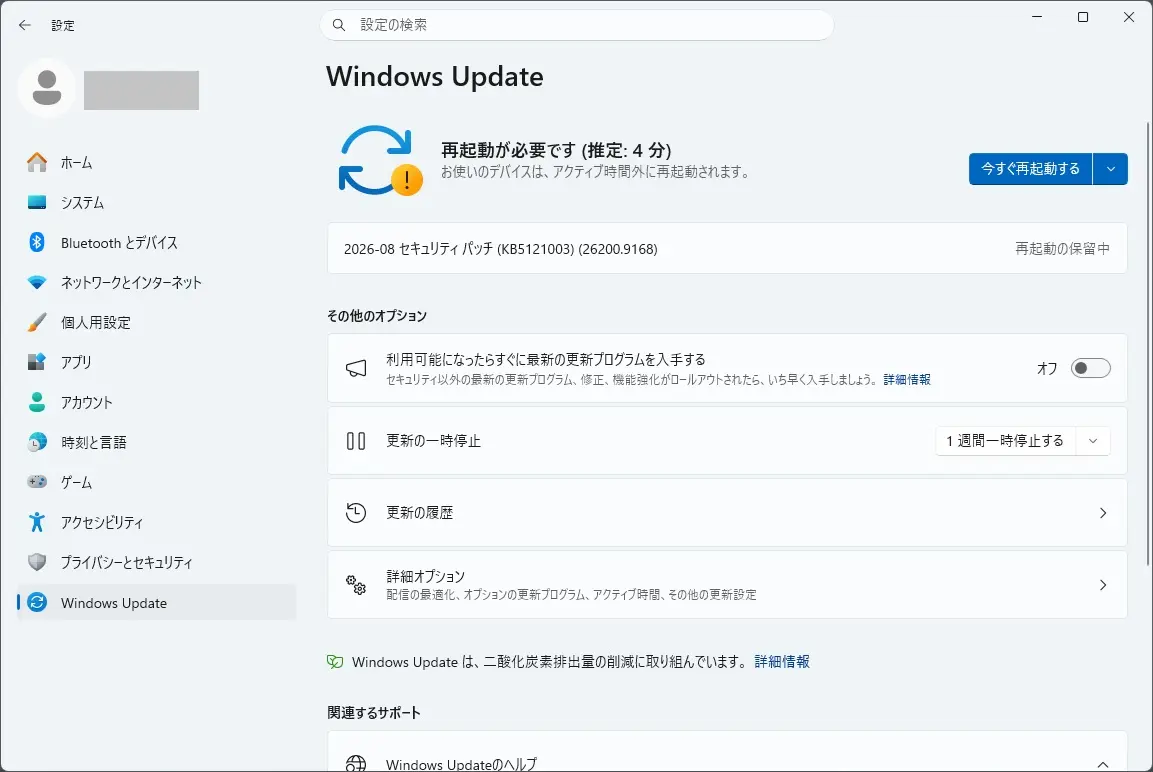This screenshot has height=772, width=1153.
Task: Toggle the get latest updates switch
Action: [1090, 368]
